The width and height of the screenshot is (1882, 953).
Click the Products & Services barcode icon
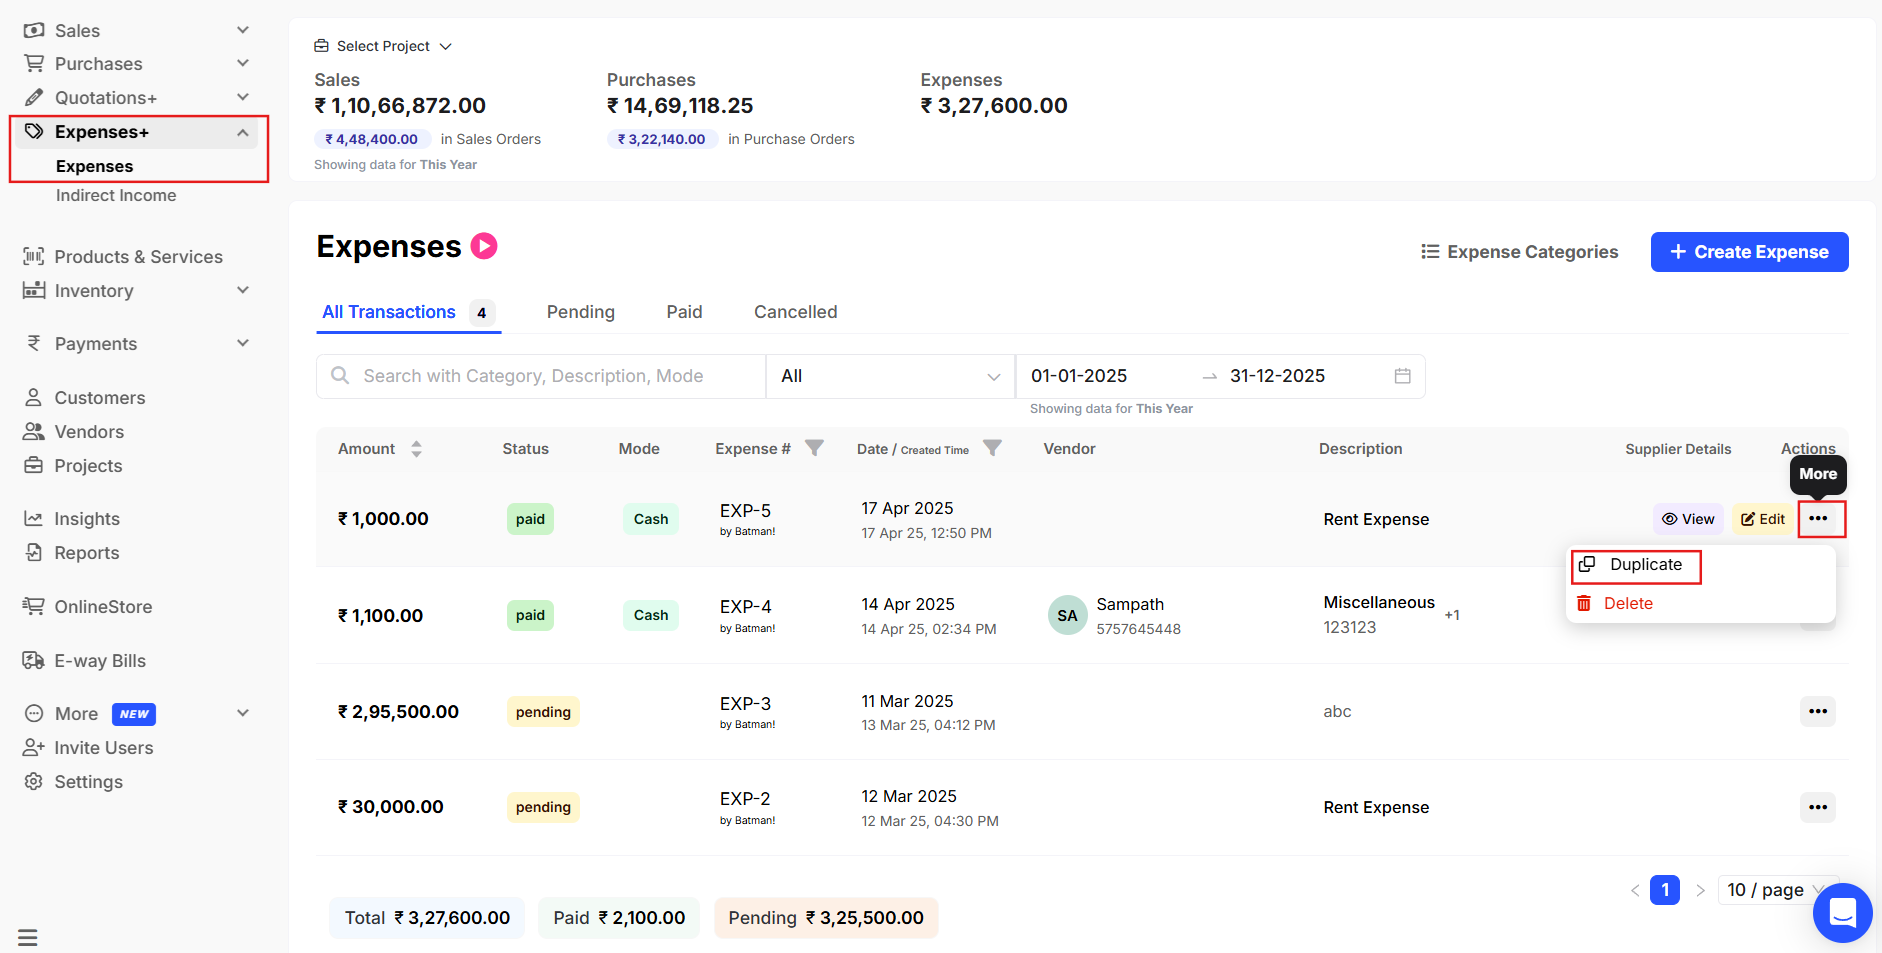tap(34, 256)
